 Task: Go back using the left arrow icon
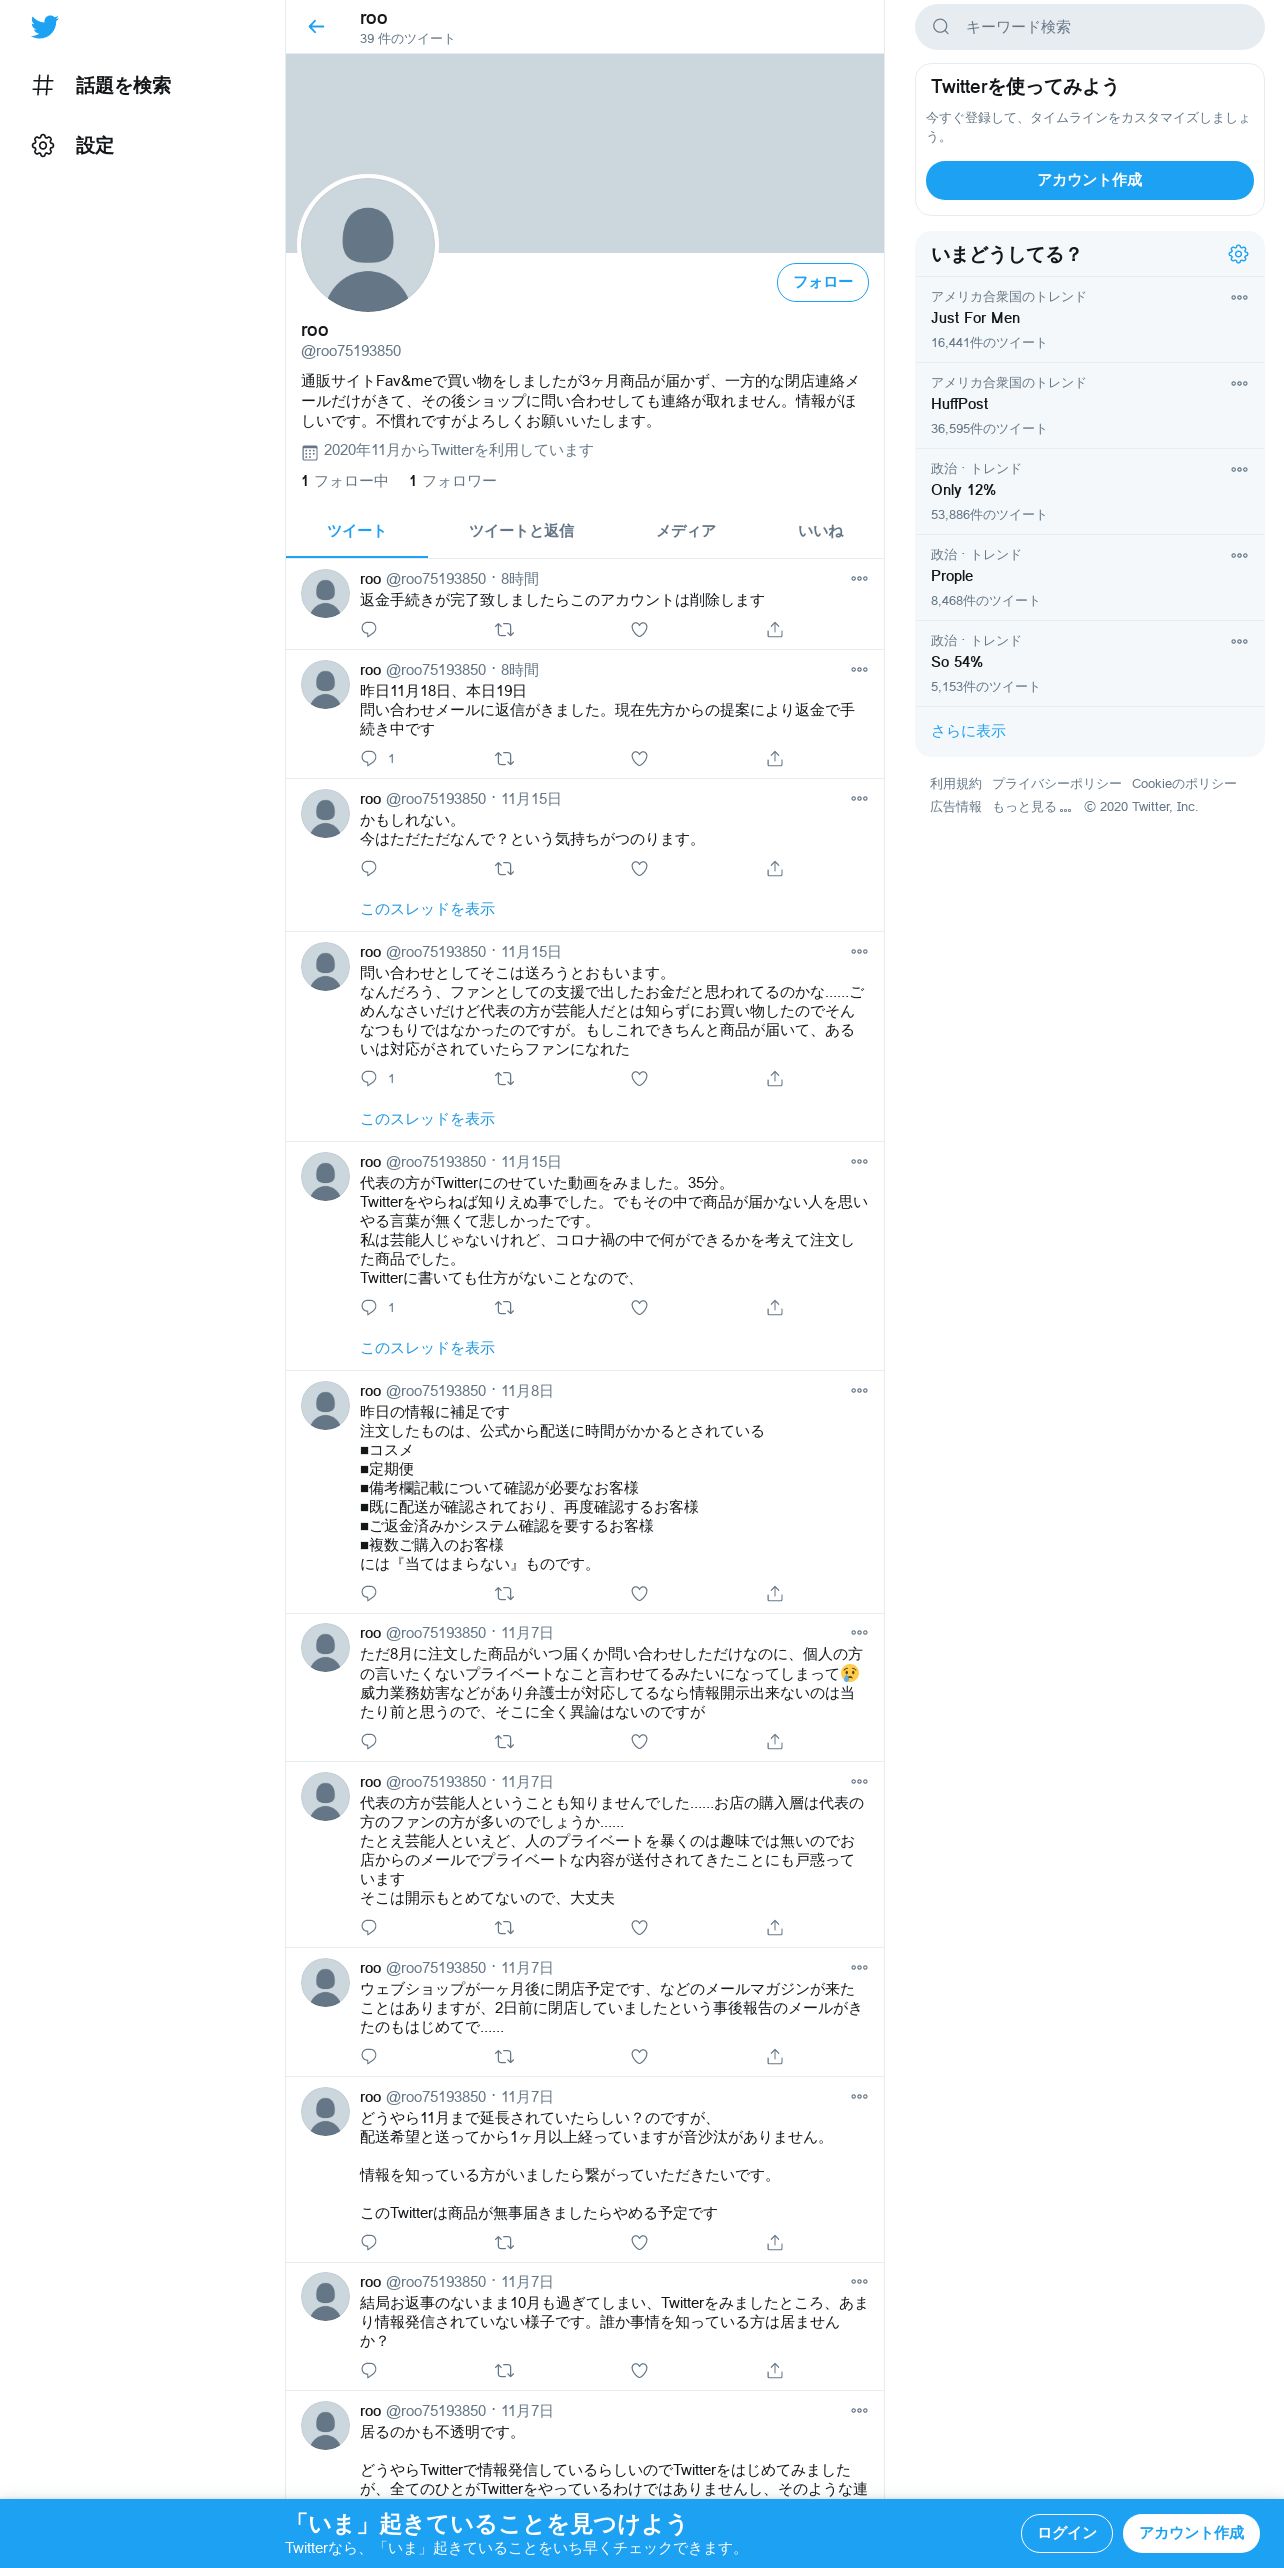(x=316, y=27)
